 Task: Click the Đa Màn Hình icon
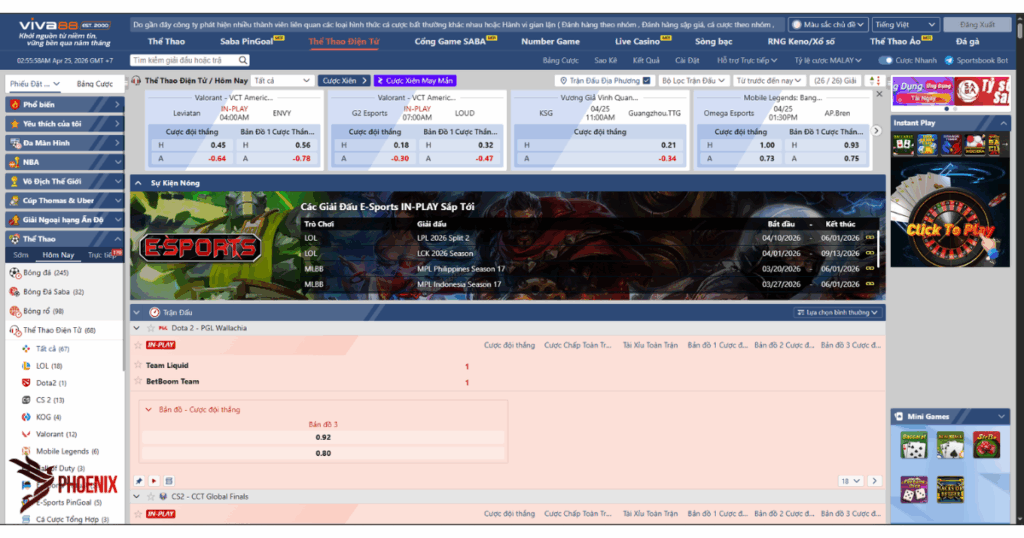(x=15, y=143)
